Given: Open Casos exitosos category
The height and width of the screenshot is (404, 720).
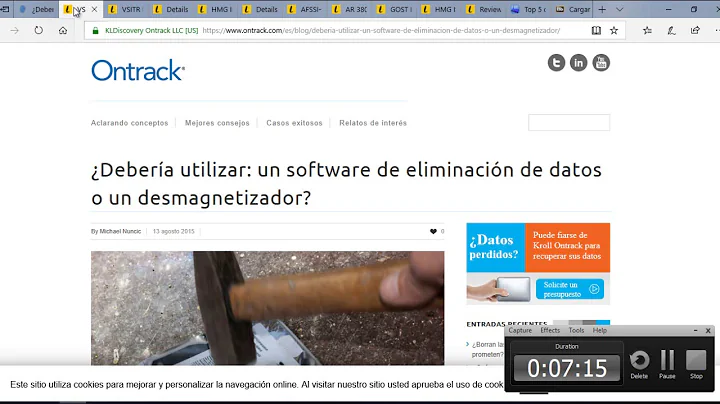Looking at the screenshot, I should (x=294, y=123).
